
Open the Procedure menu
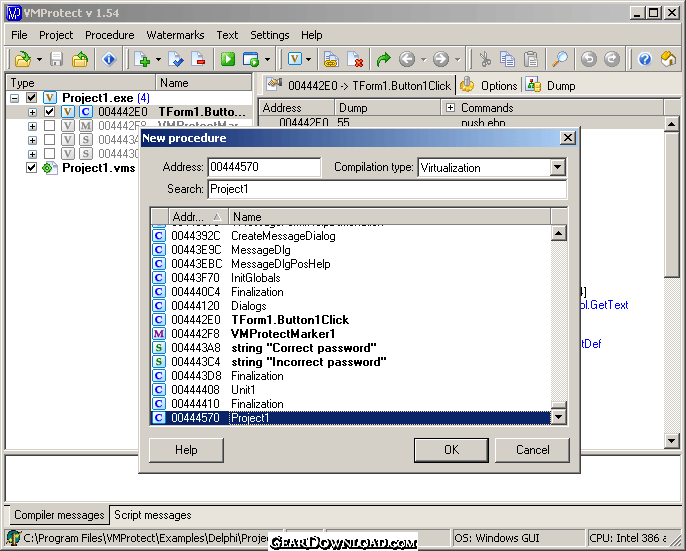tap(110, 35)
